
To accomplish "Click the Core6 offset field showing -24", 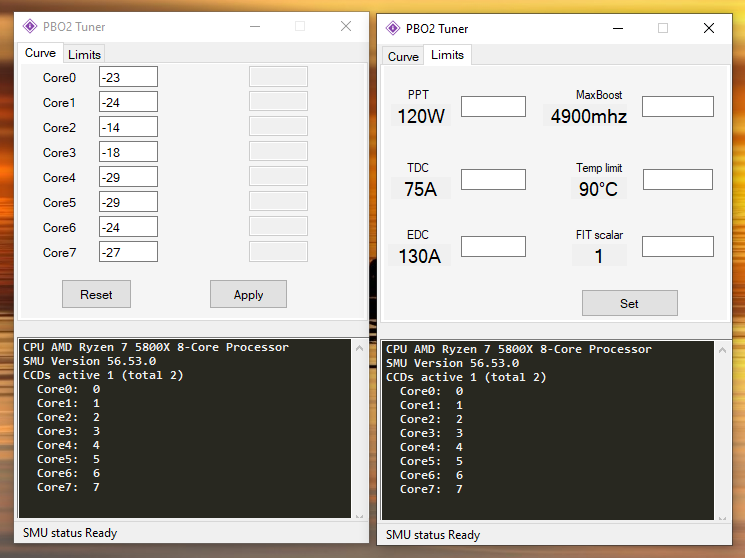I will click(128, 227).
